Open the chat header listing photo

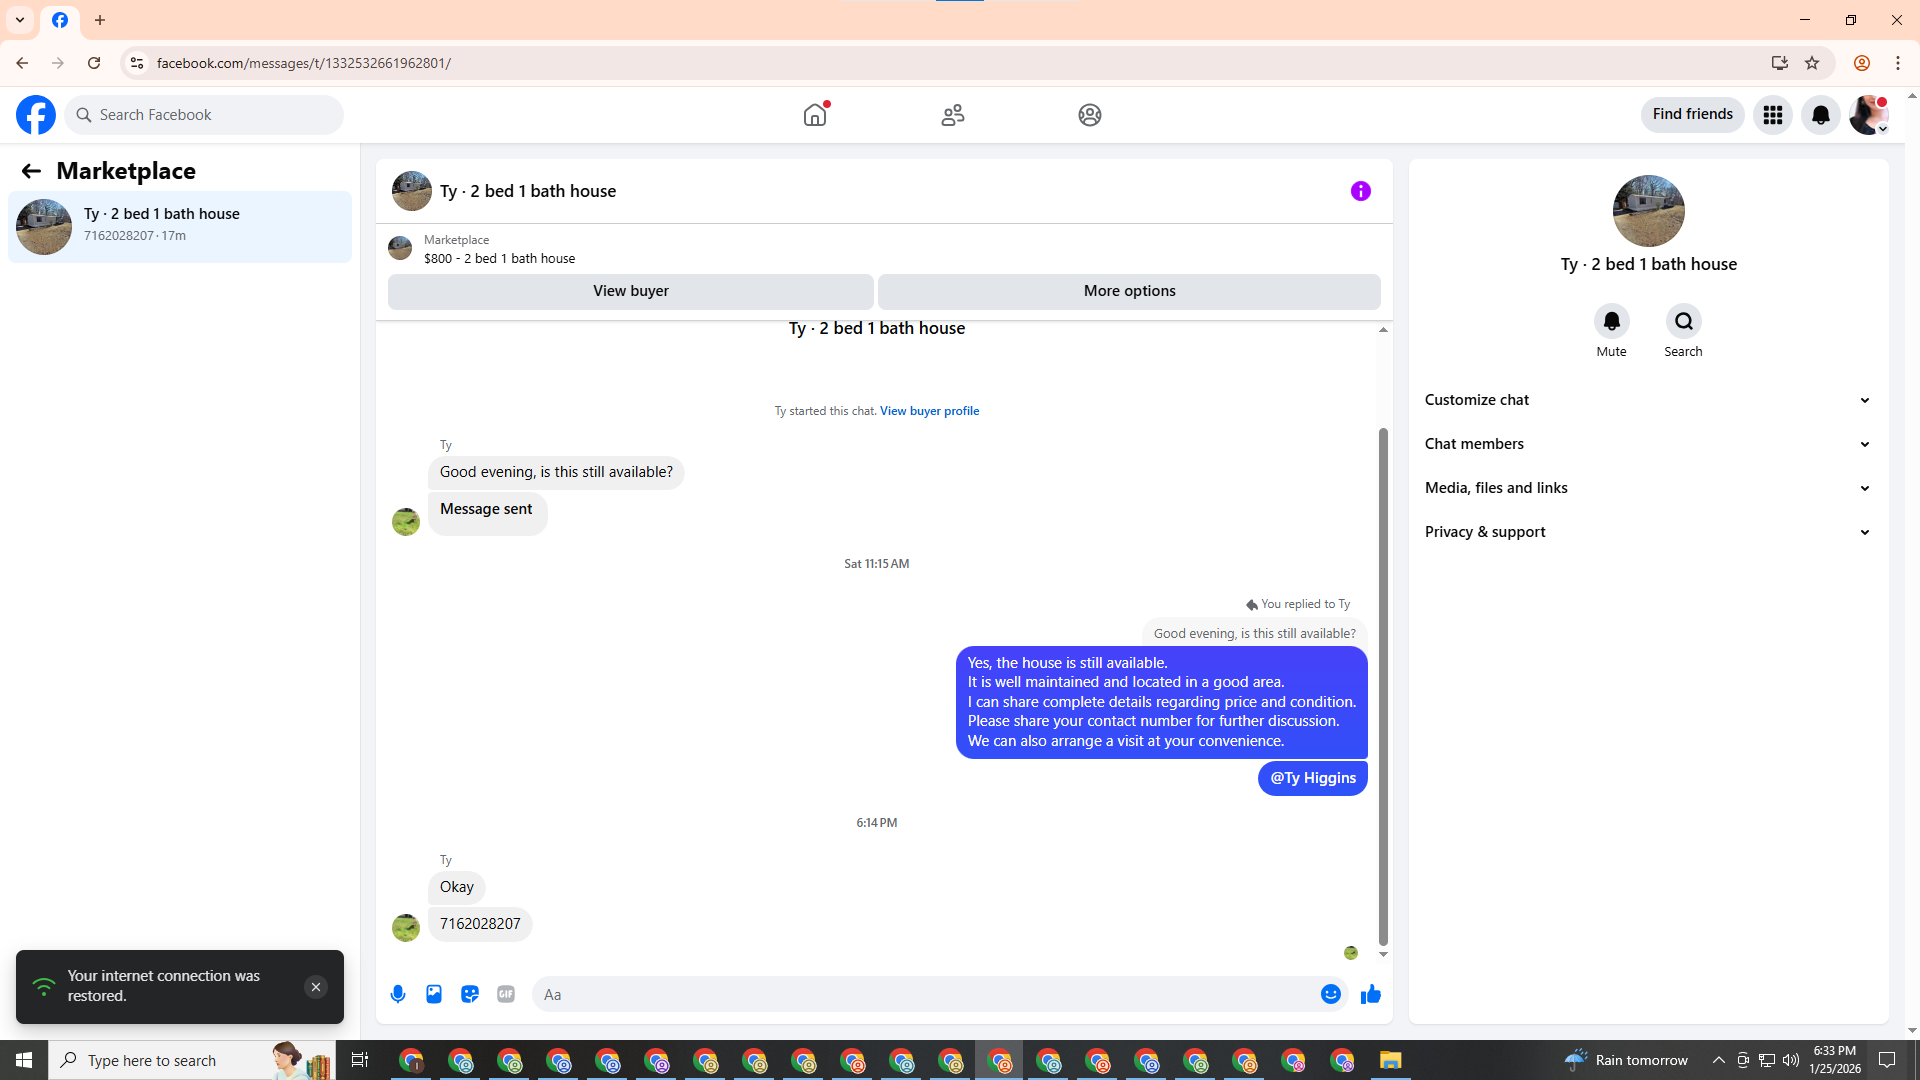[412, 191]
